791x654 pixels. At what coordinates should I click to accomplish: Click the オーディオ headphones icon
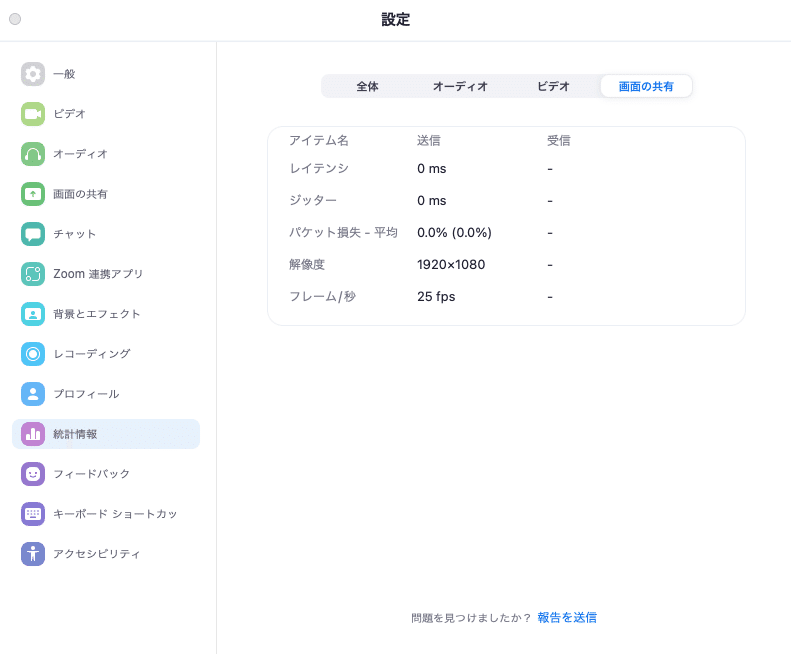(33, 154)
